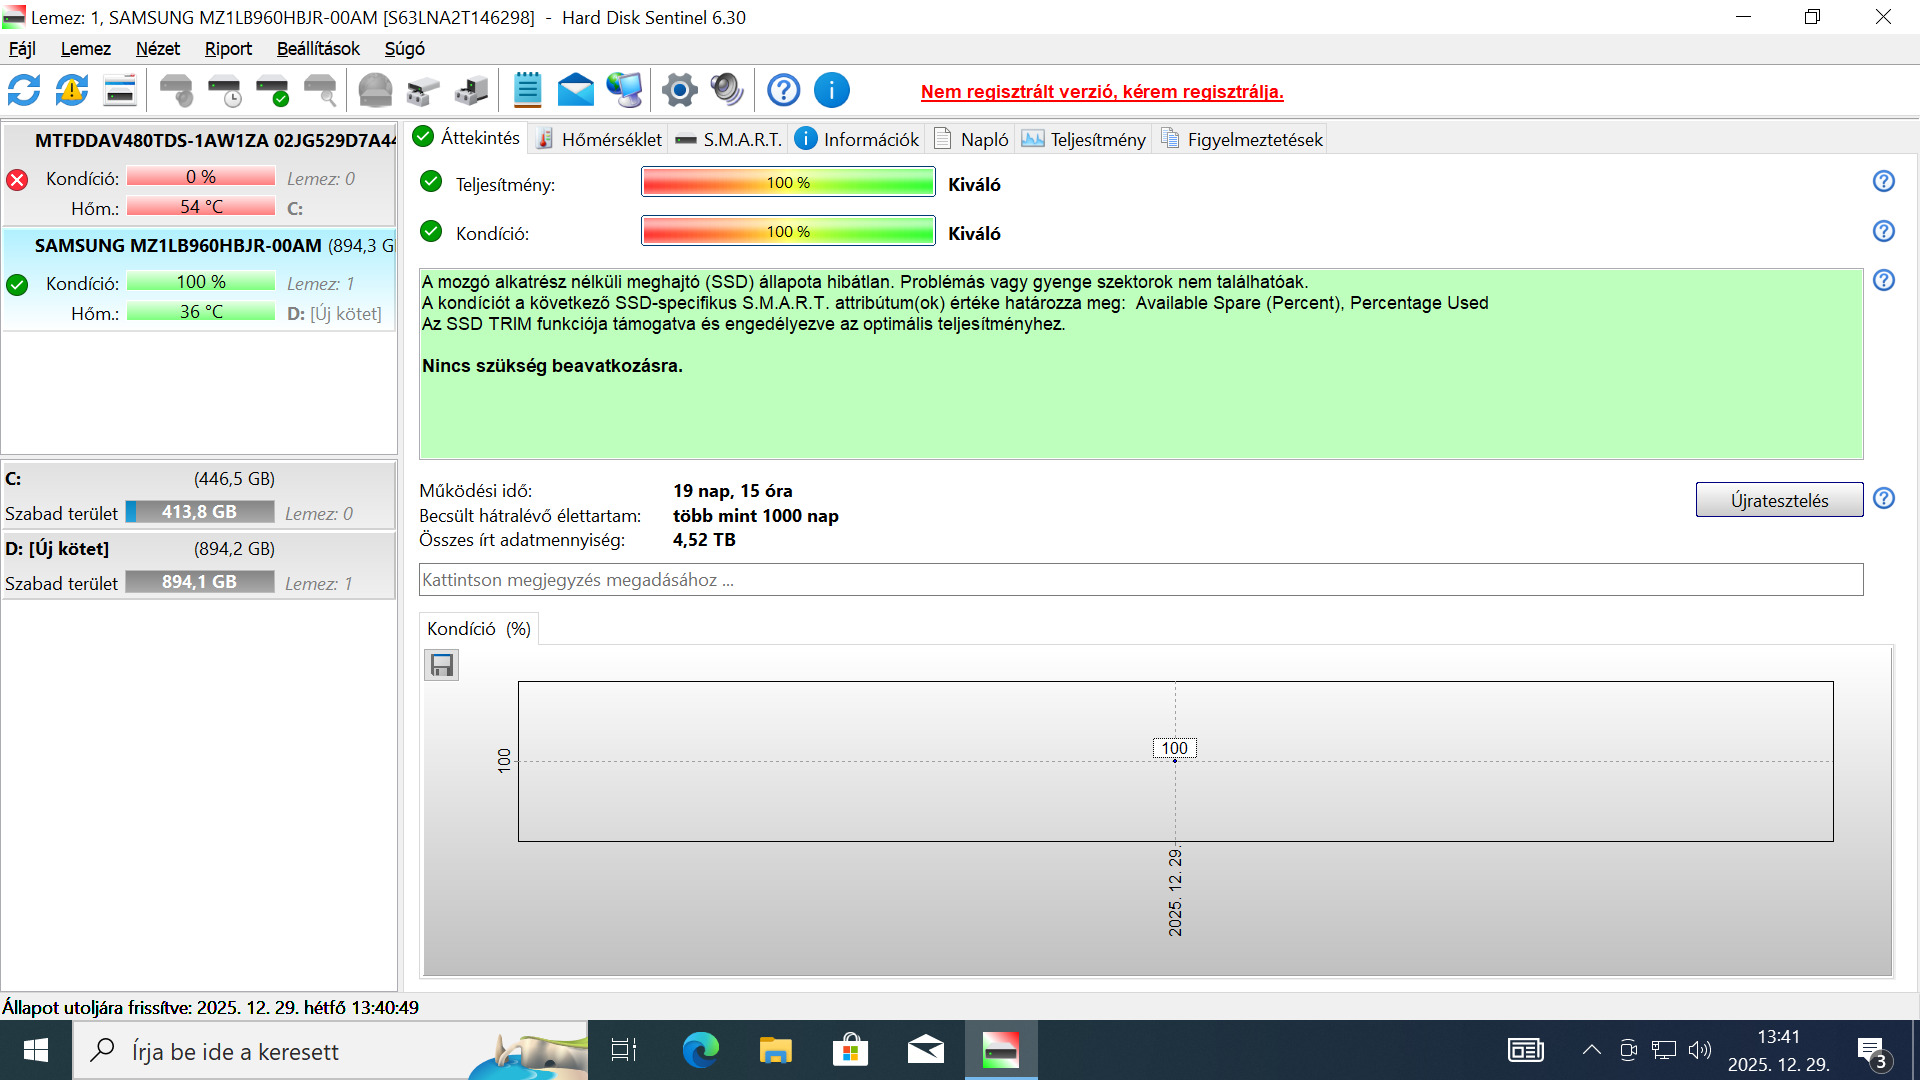Open settings via the gear icon
The image size is (1920, 1080).
[x=679, y=91]
